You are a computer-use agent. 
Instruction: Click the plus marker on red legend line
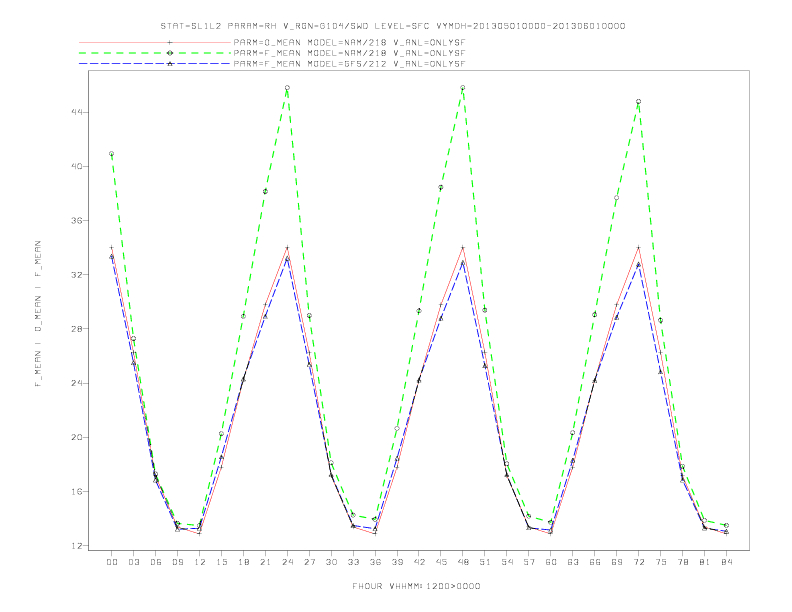coord(170,42)
